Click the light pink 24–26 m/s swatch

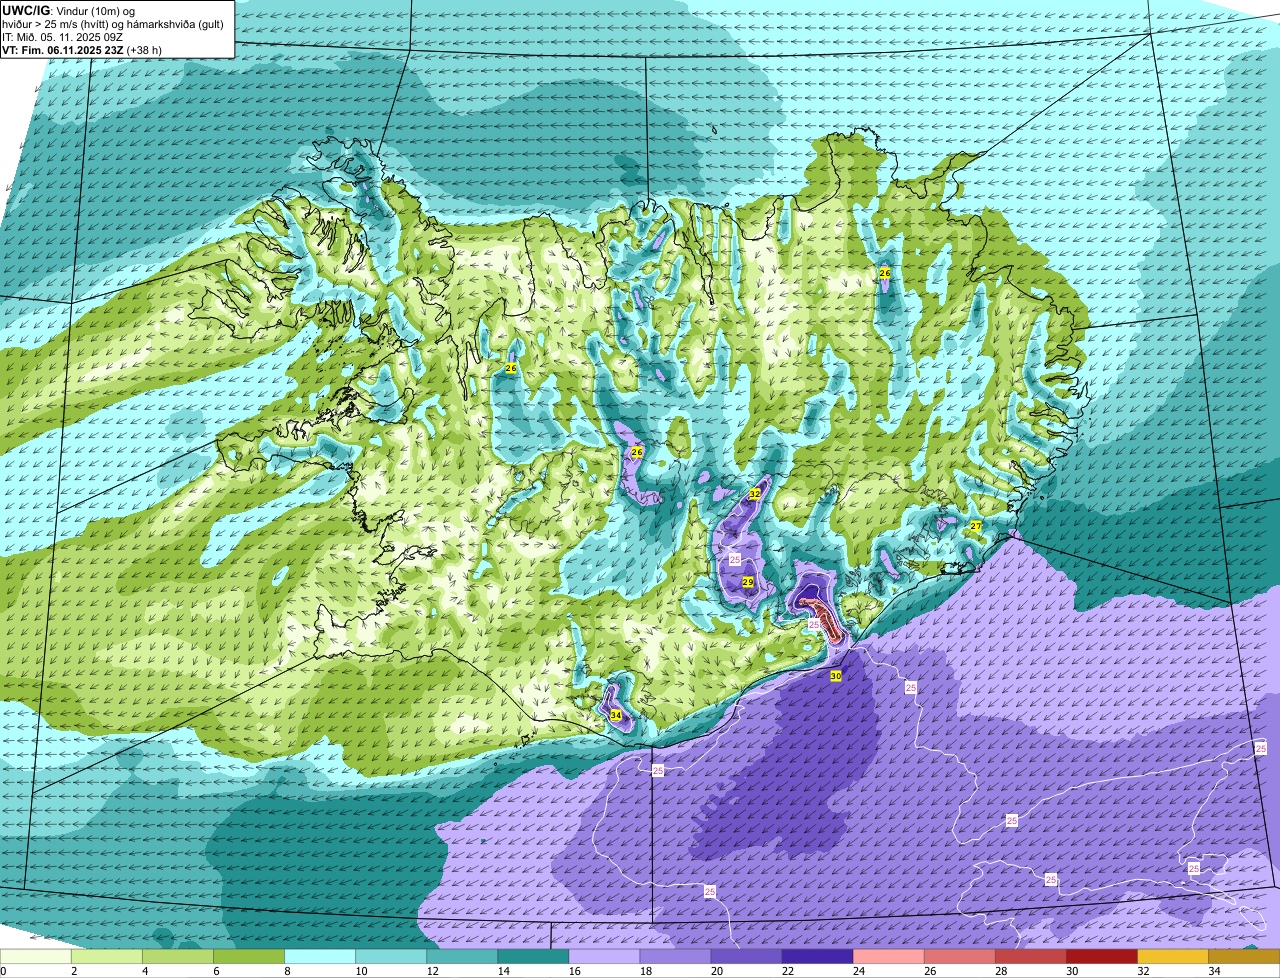click(888, 957)
